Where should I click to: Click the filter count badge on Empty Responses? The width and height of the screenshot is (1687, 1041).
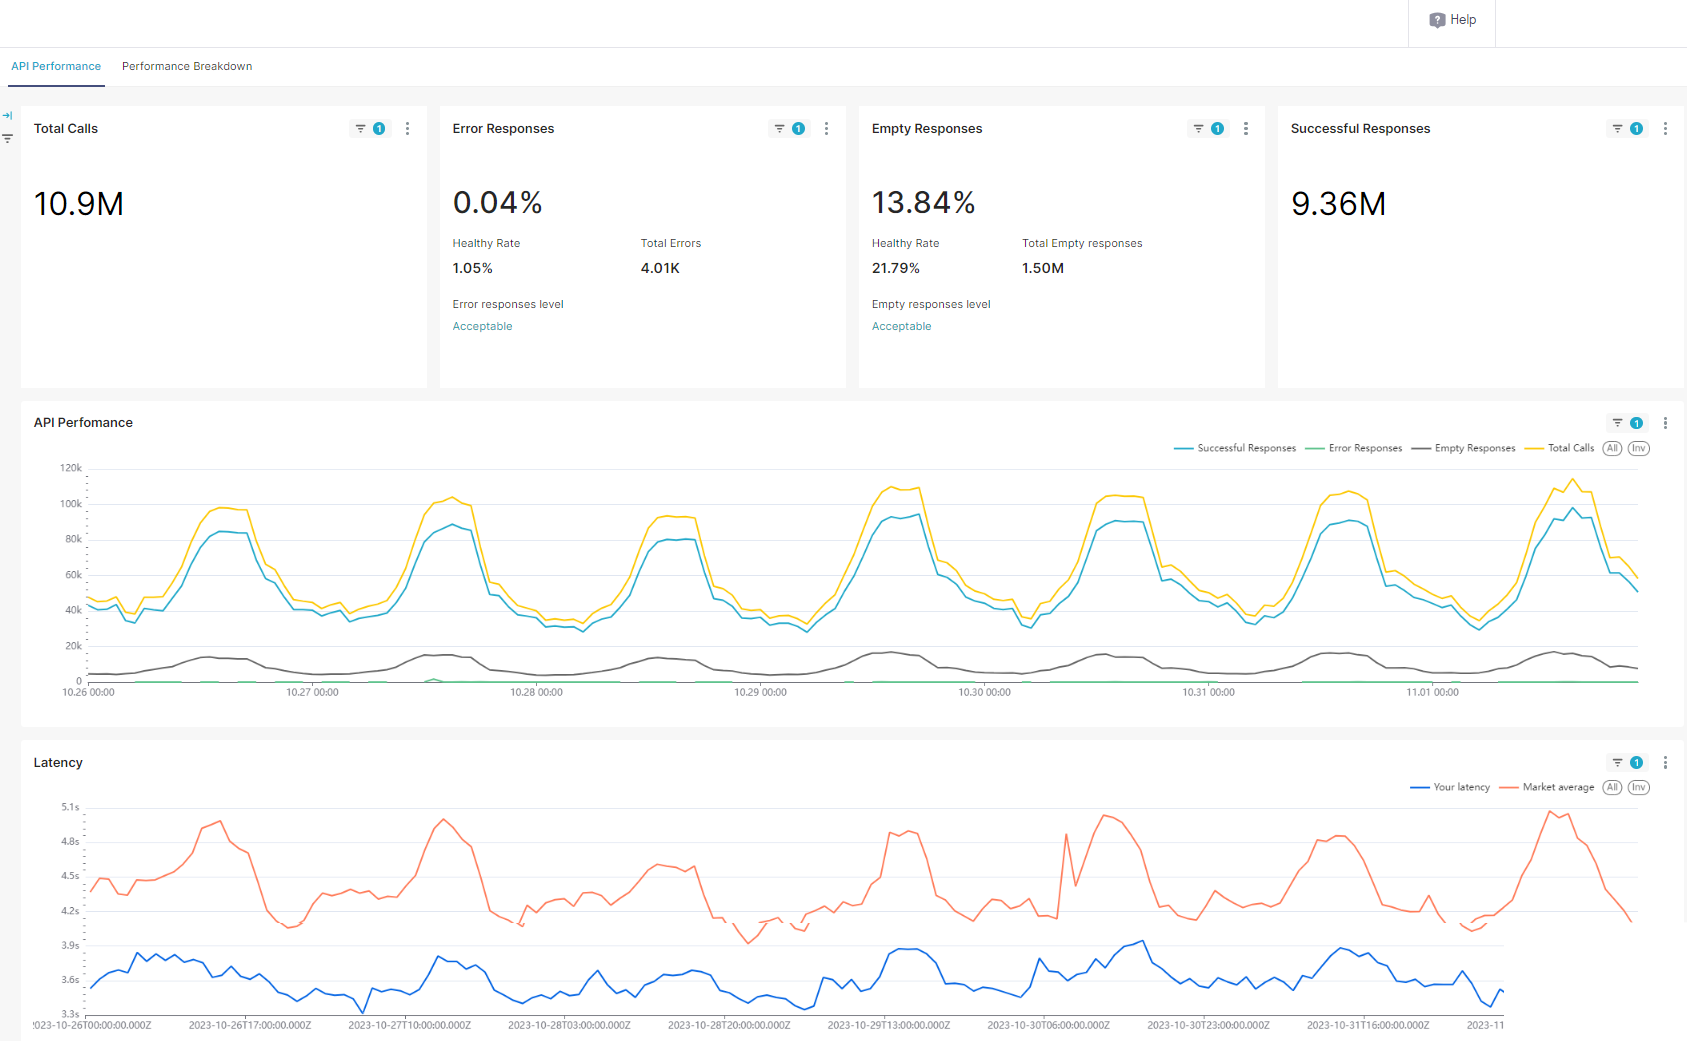point(1217,129)
